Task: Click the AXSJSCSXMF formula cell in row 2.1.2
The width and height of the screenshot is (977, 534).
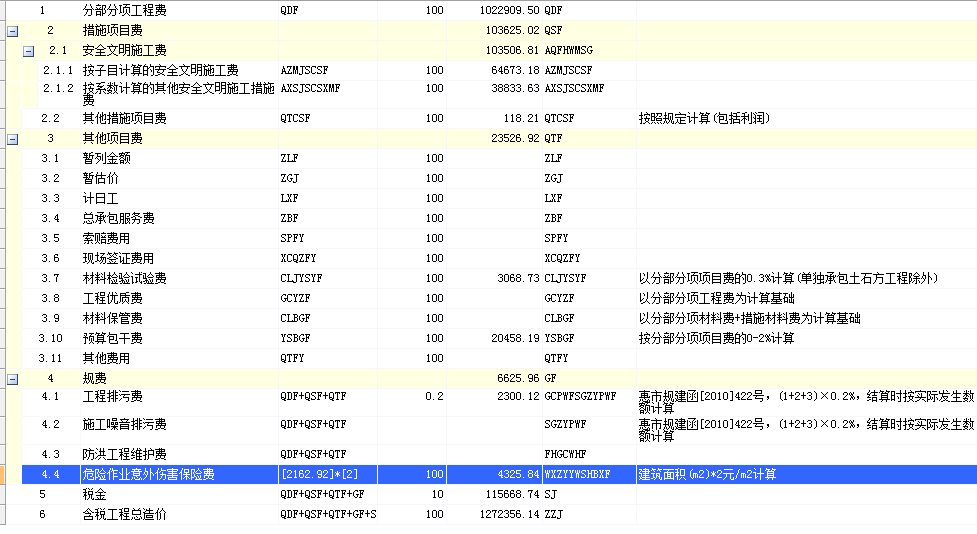Action: [328, 94]
